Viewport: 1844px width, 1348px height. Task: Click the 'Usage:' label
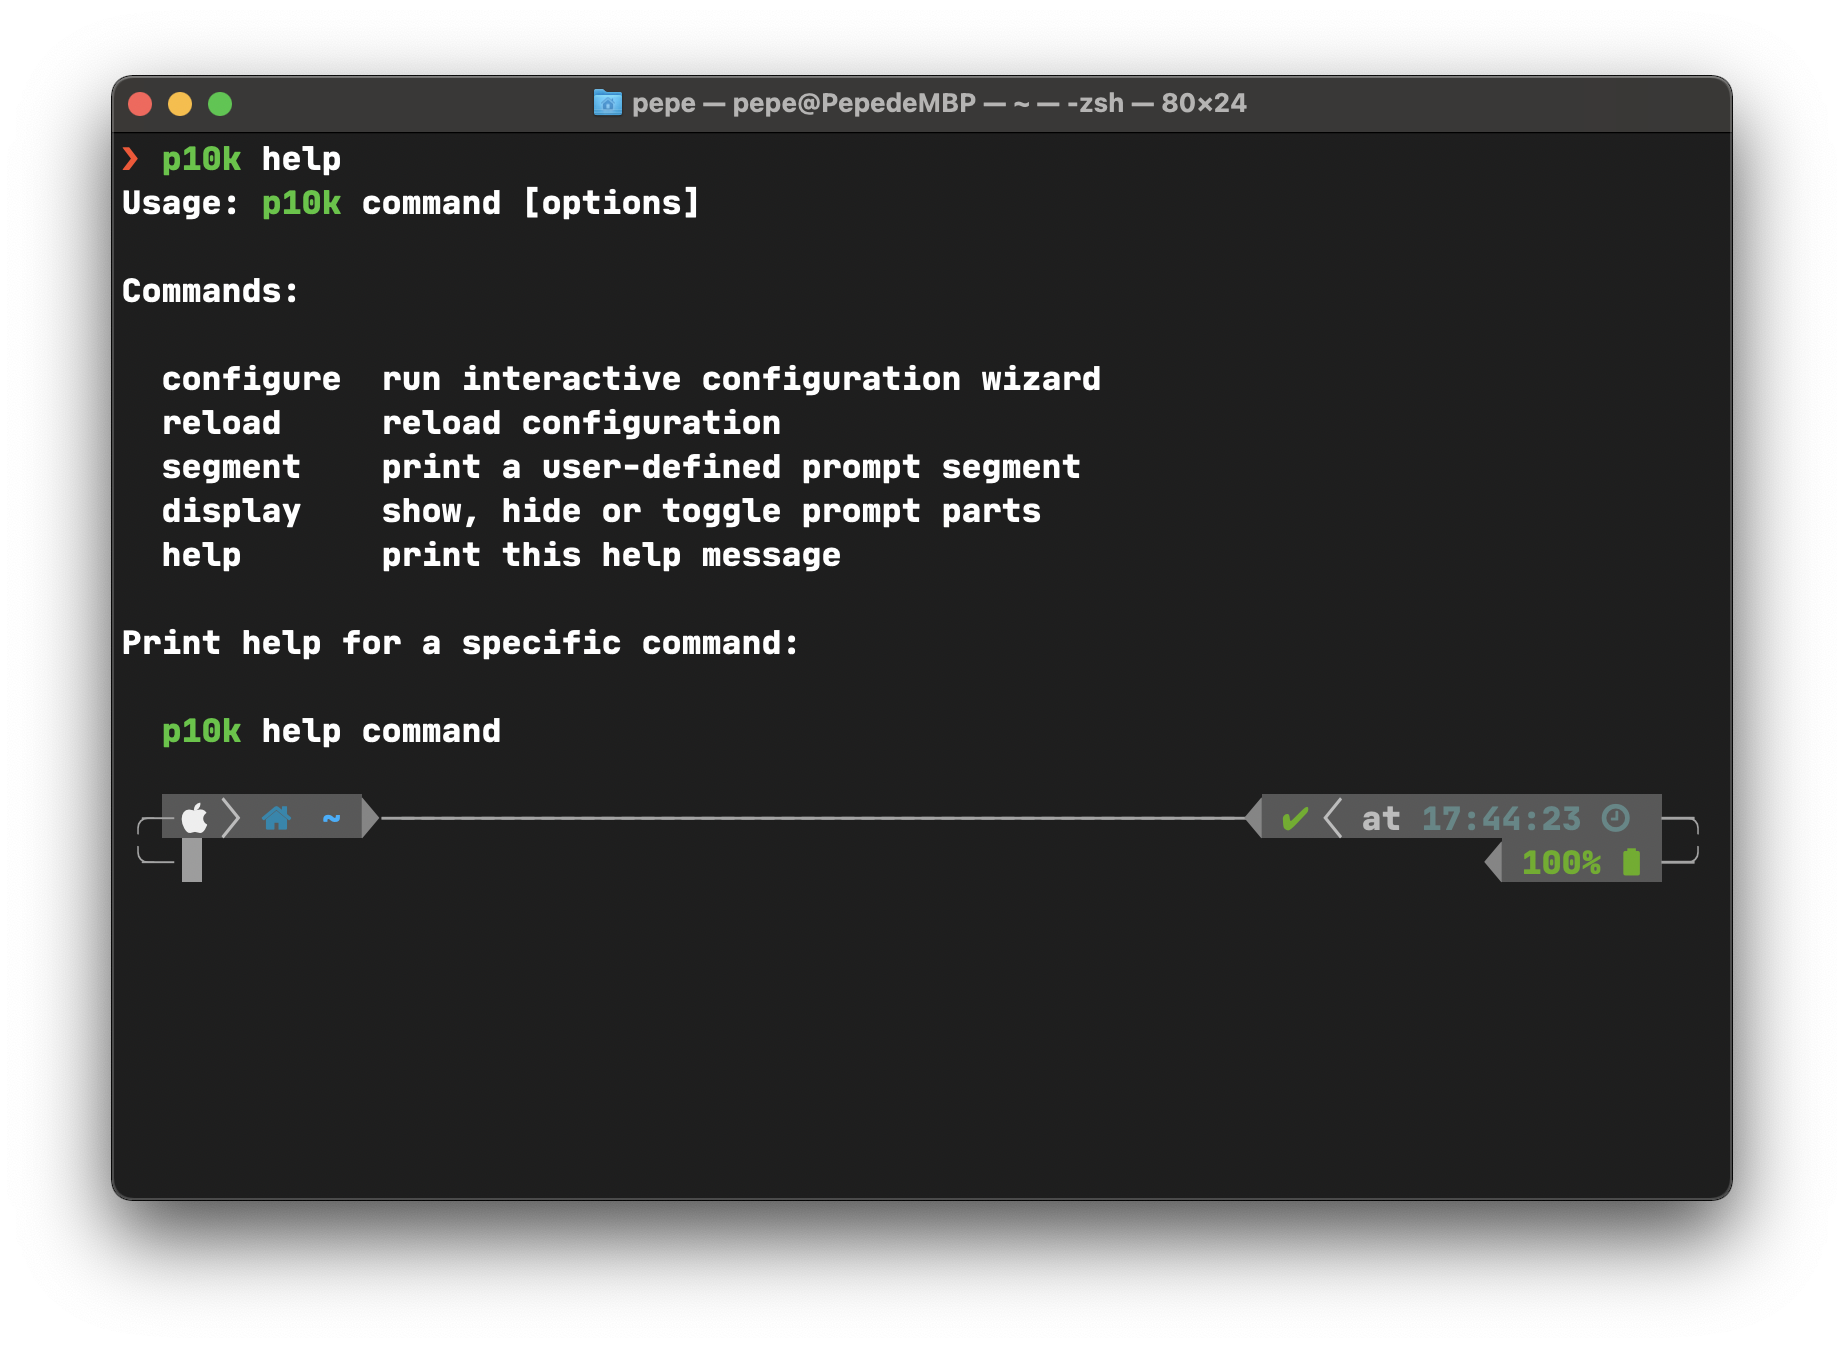pos(180,203)
